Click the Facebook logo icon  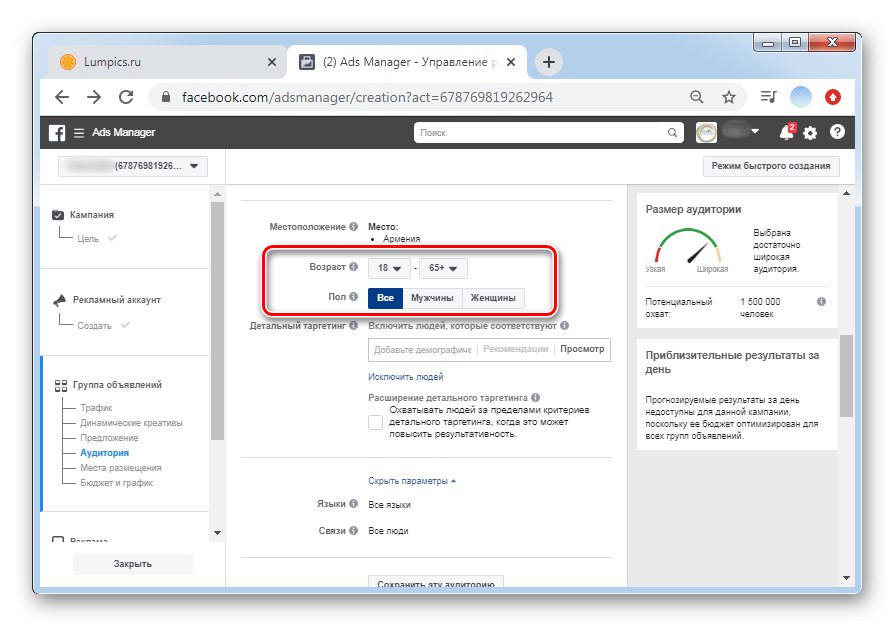pos(57,132)
